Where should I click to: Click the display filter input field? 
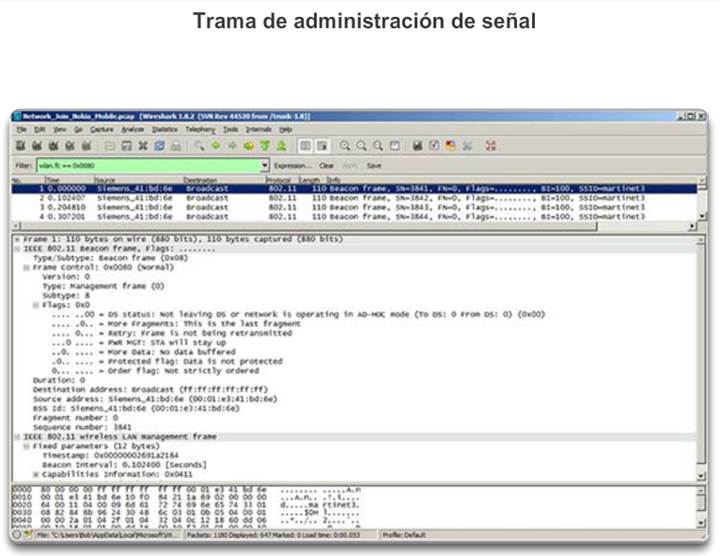(149, 165)
